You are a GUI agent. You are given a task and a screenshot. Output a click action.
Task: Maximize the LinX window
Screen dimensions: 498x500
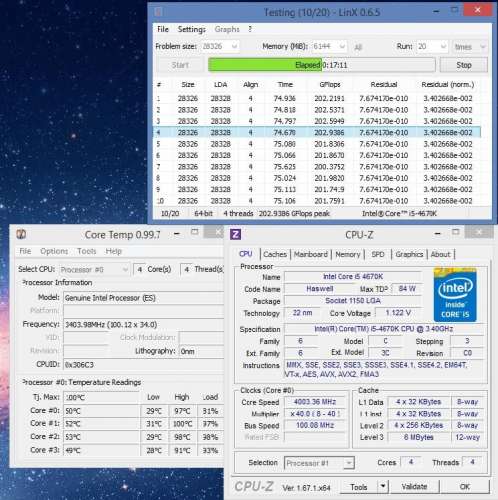click(454, 10)
